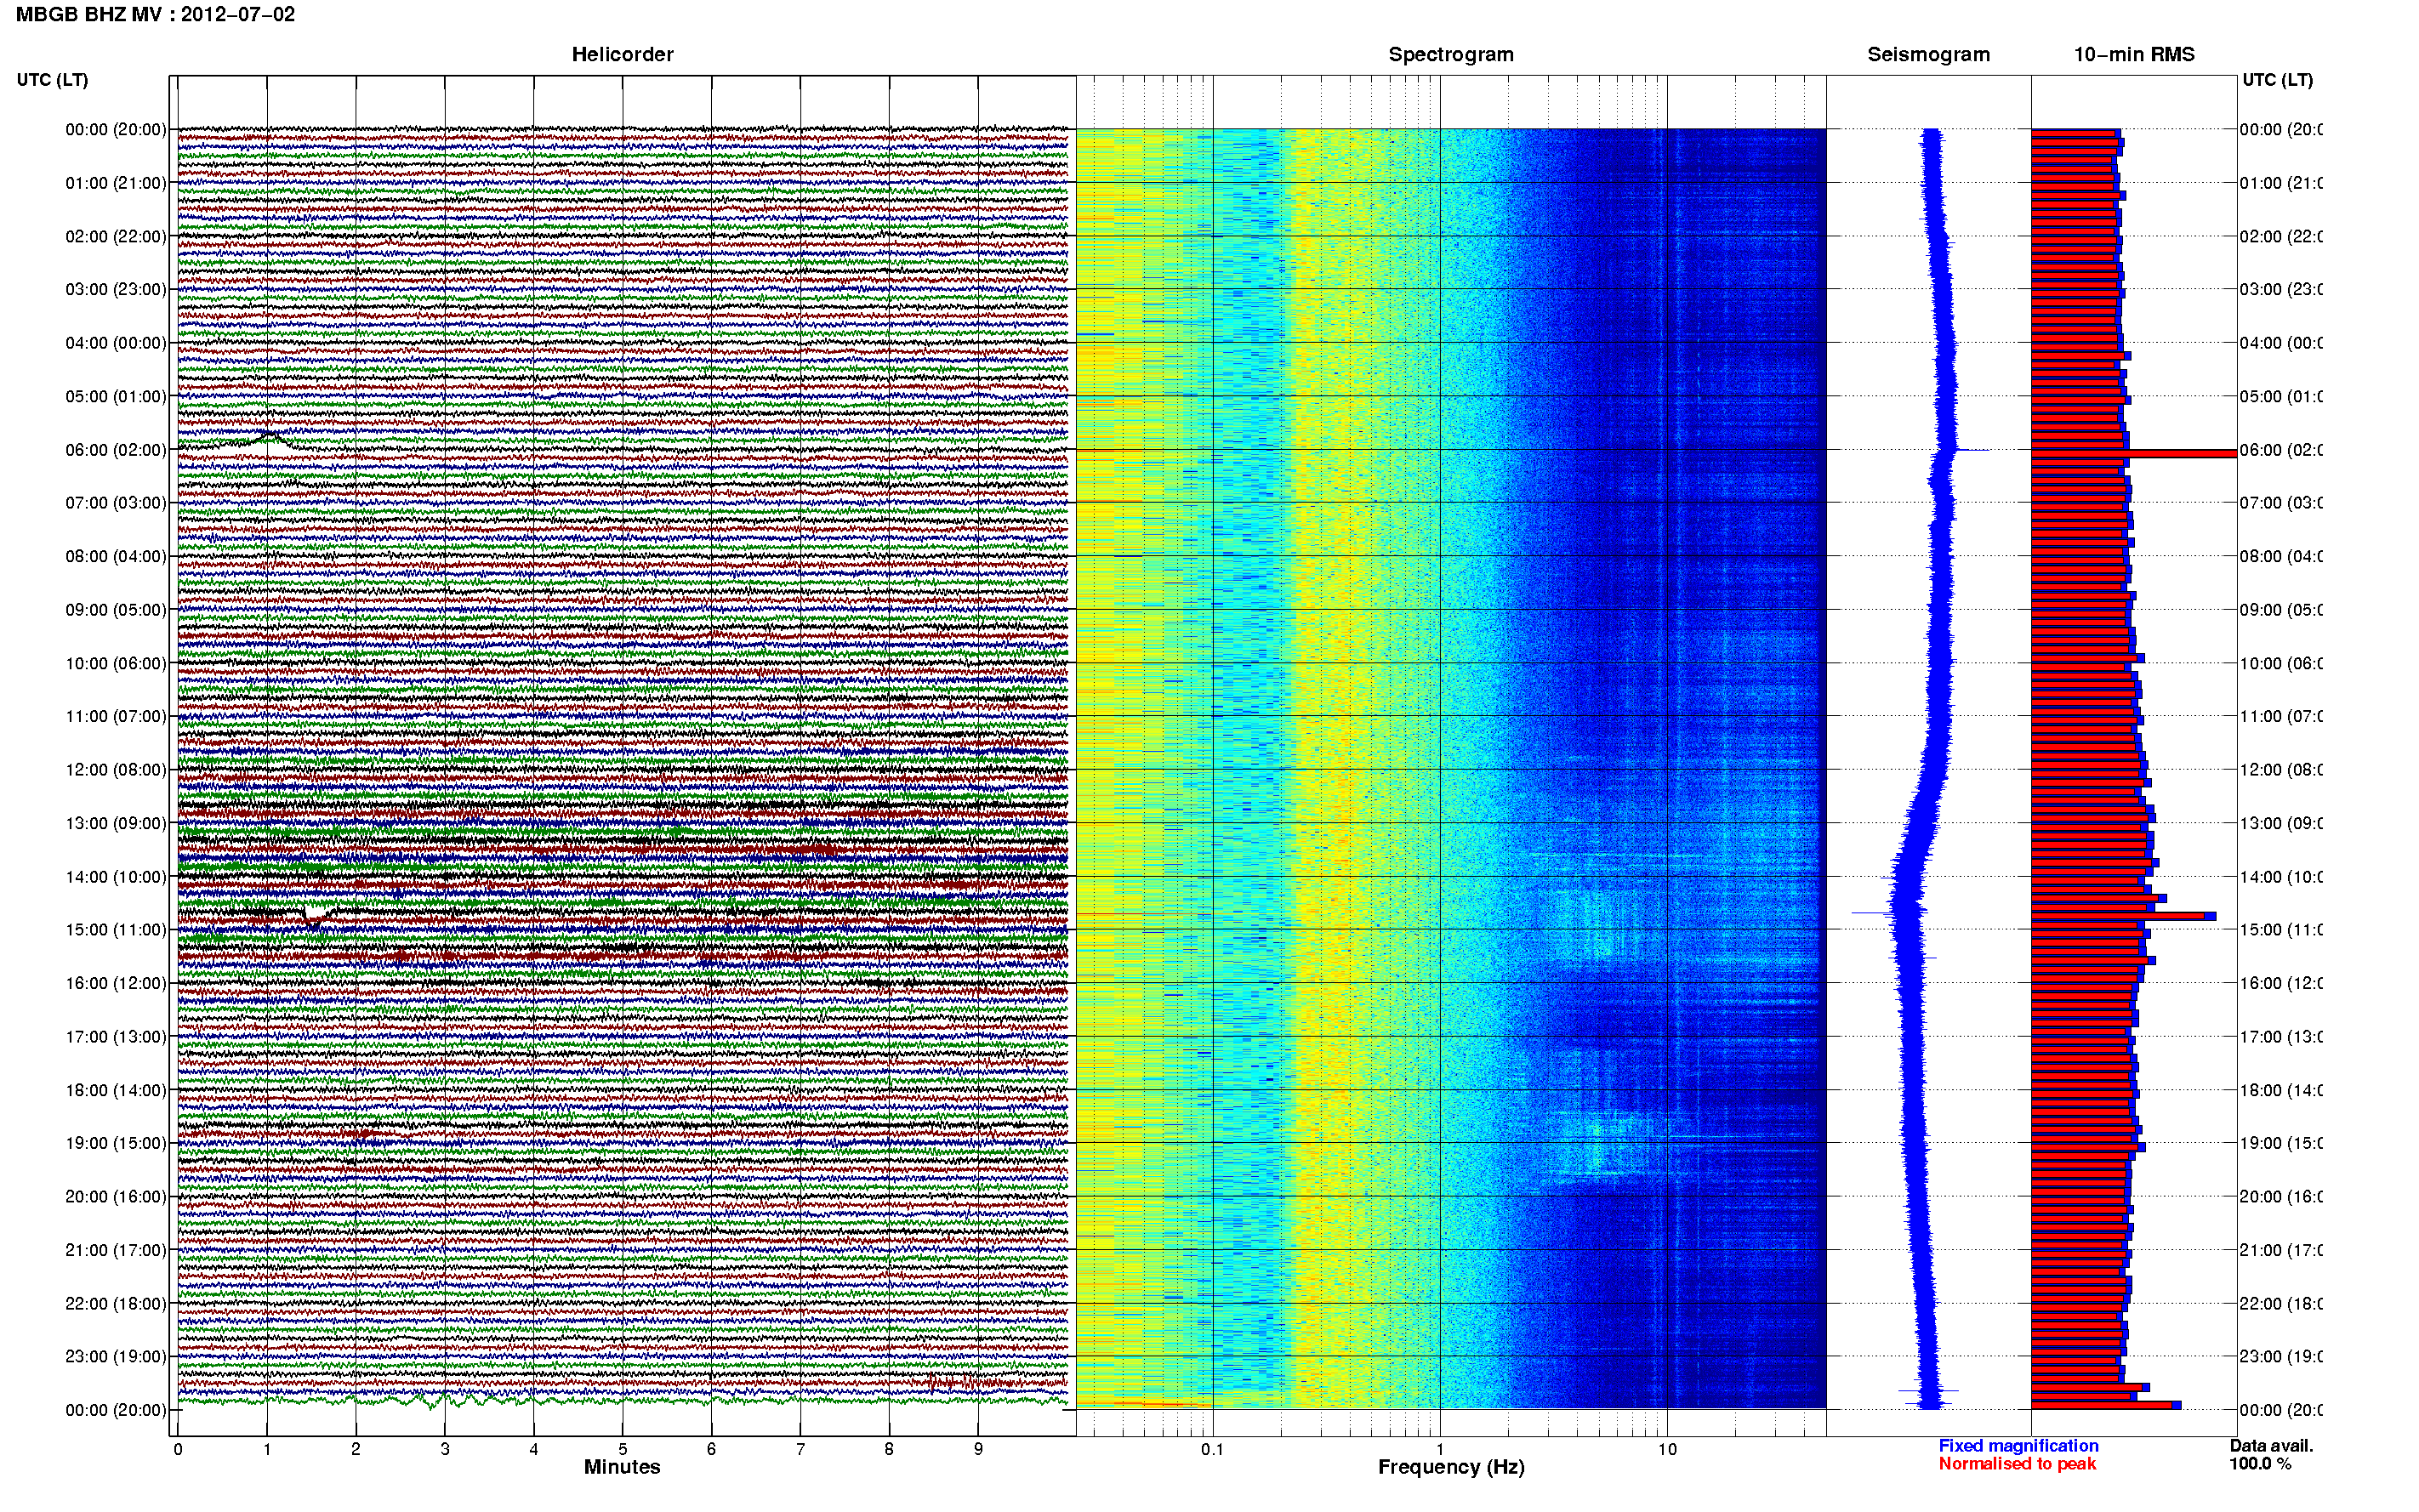Click the 3 tick on the Minutes axis
The width and height of the screenshot is (2419, 1512).
[x=445, y=1449]
